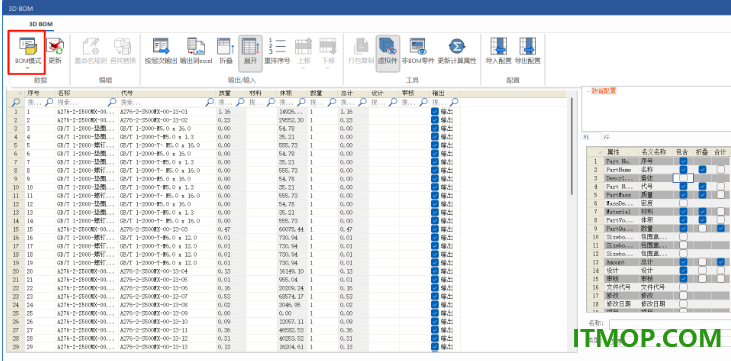Click the 序号 filter magnifier icon
The image size is (731, 361).
click(49, 102)
